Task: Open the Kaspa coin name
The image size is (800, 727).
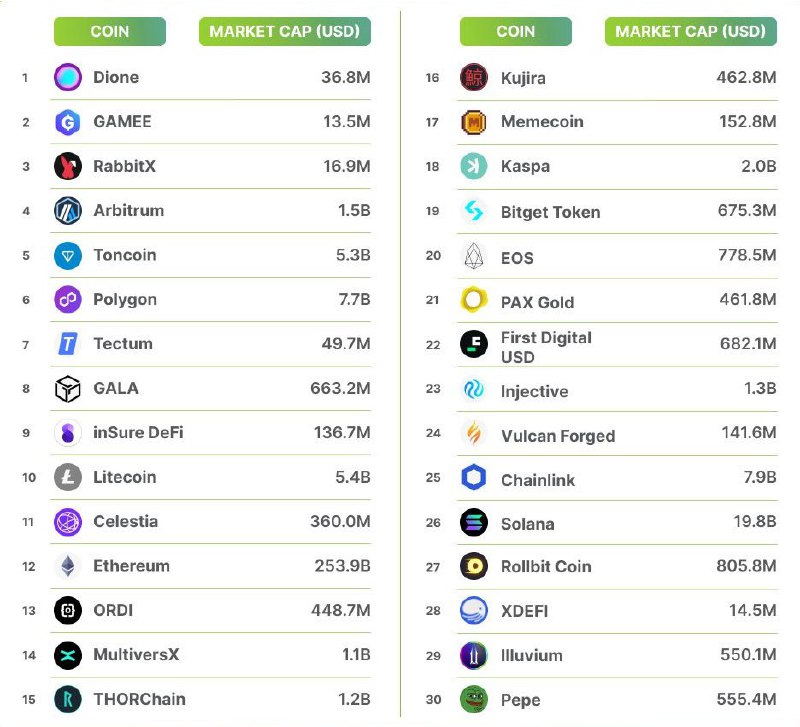Action: 526,167
